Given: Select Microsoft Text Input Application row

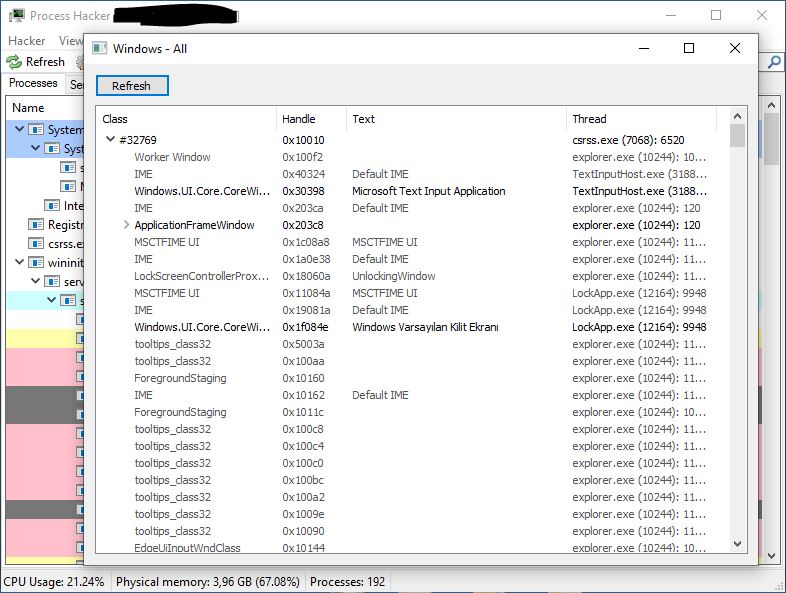Looking at the screenshot, I should click(x=411, y=191).
